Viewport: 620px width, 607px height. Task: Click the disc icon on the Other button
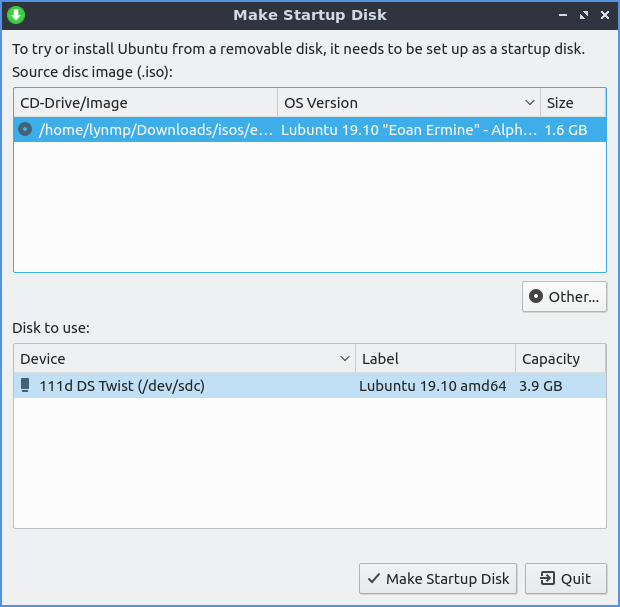536,296
